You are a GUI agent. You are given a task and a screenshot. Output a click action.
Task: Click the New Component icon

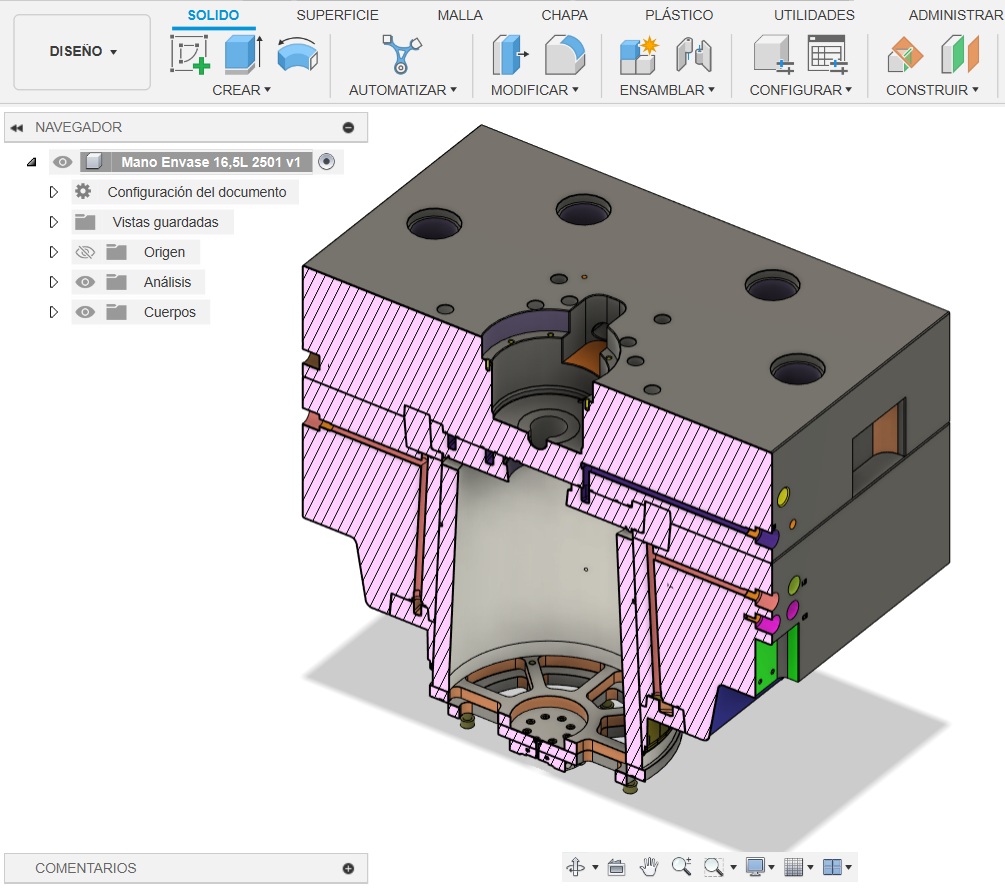pyautogui.click(x=638, y=54)
